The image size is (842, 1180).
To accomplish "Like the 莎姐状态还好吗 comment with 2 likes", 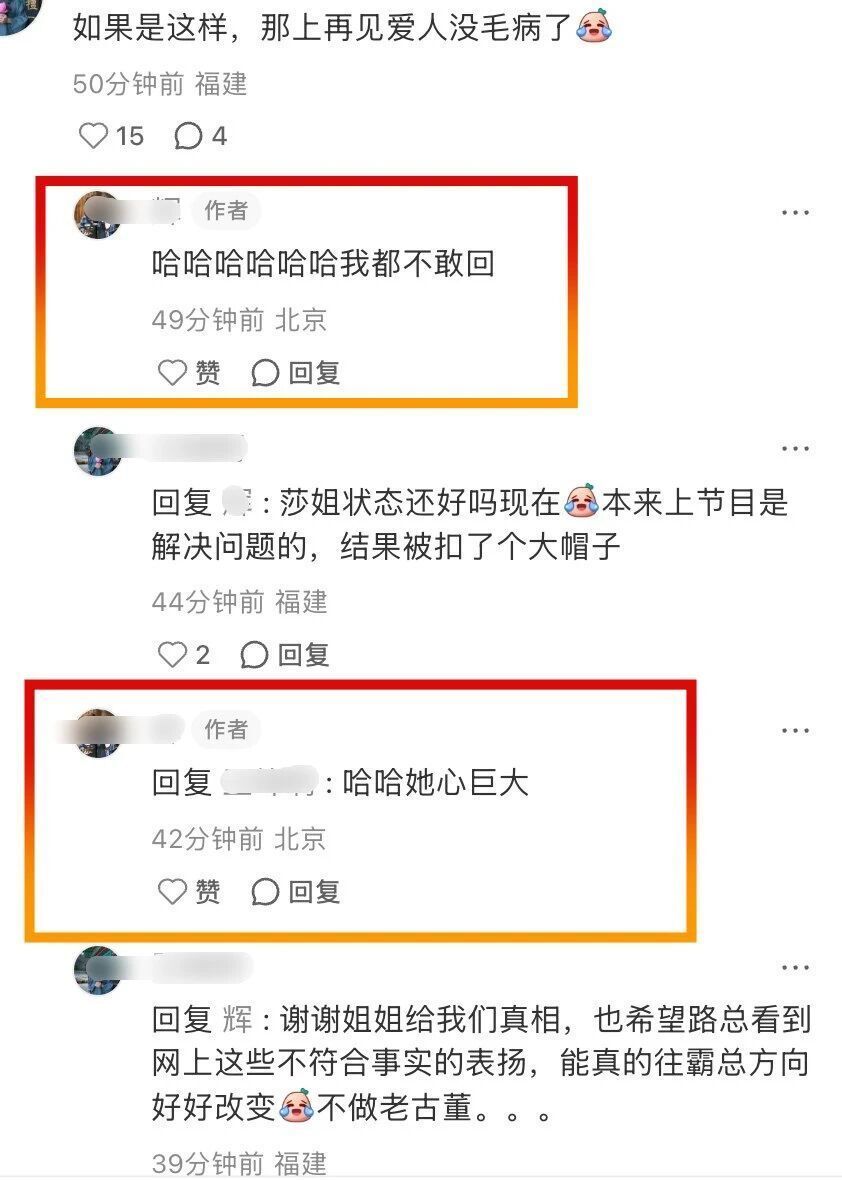I will click(x=184, y=655).
